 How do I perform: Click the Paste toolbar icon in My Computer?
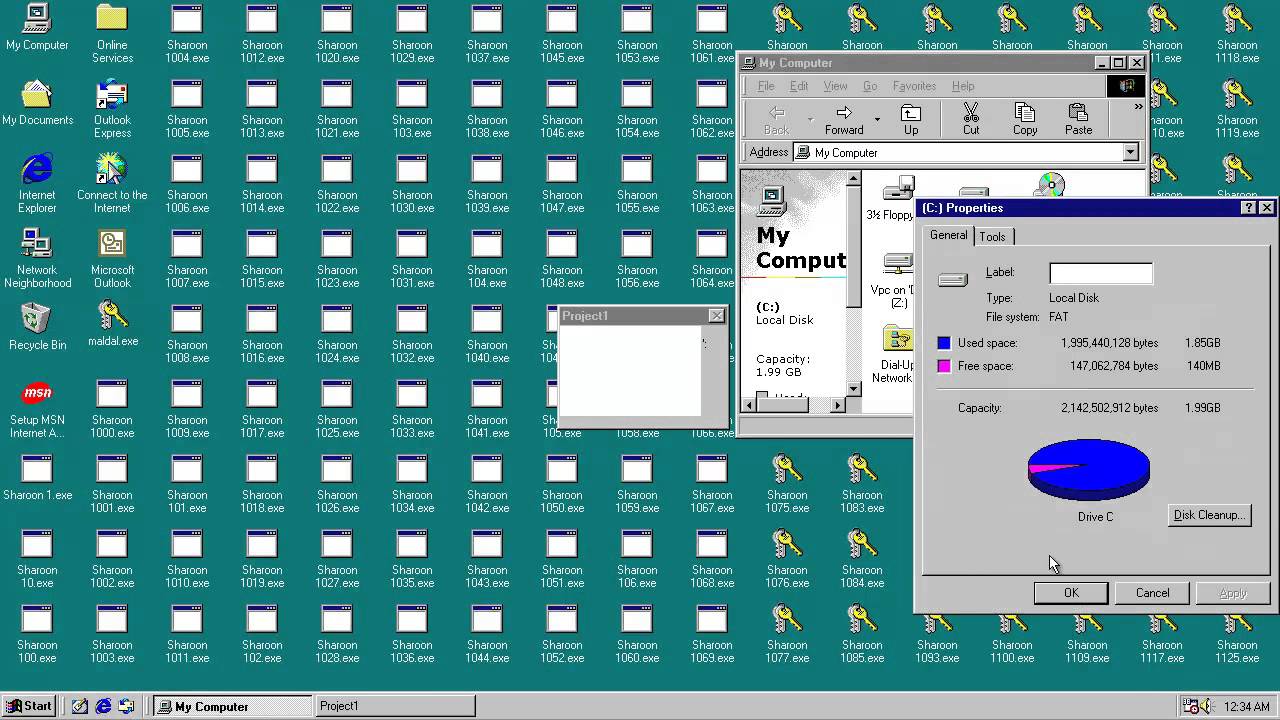(x=1078, y=119)
